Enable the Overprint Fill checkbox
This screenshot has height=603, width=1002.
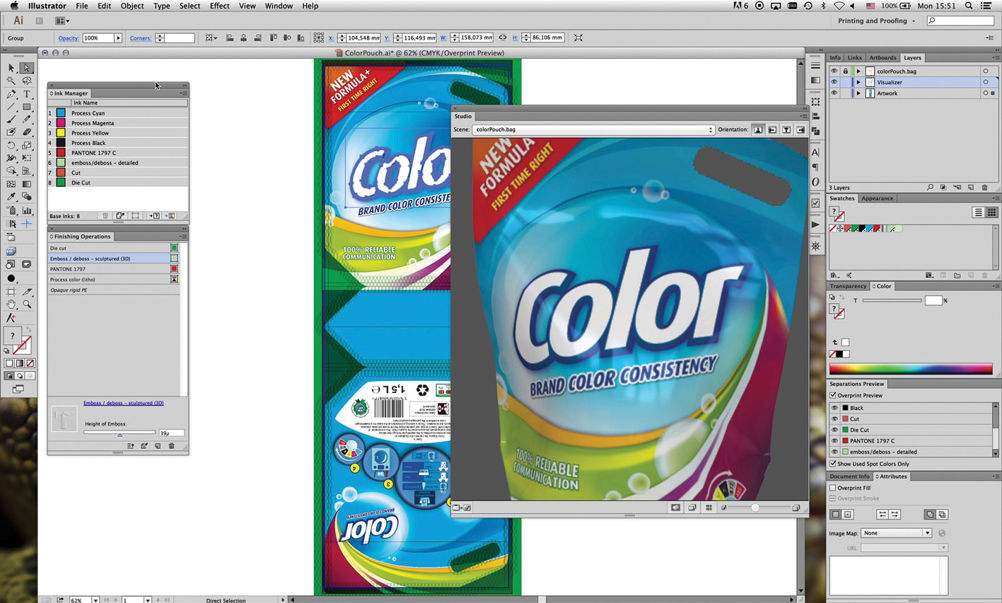coord(833,487)
